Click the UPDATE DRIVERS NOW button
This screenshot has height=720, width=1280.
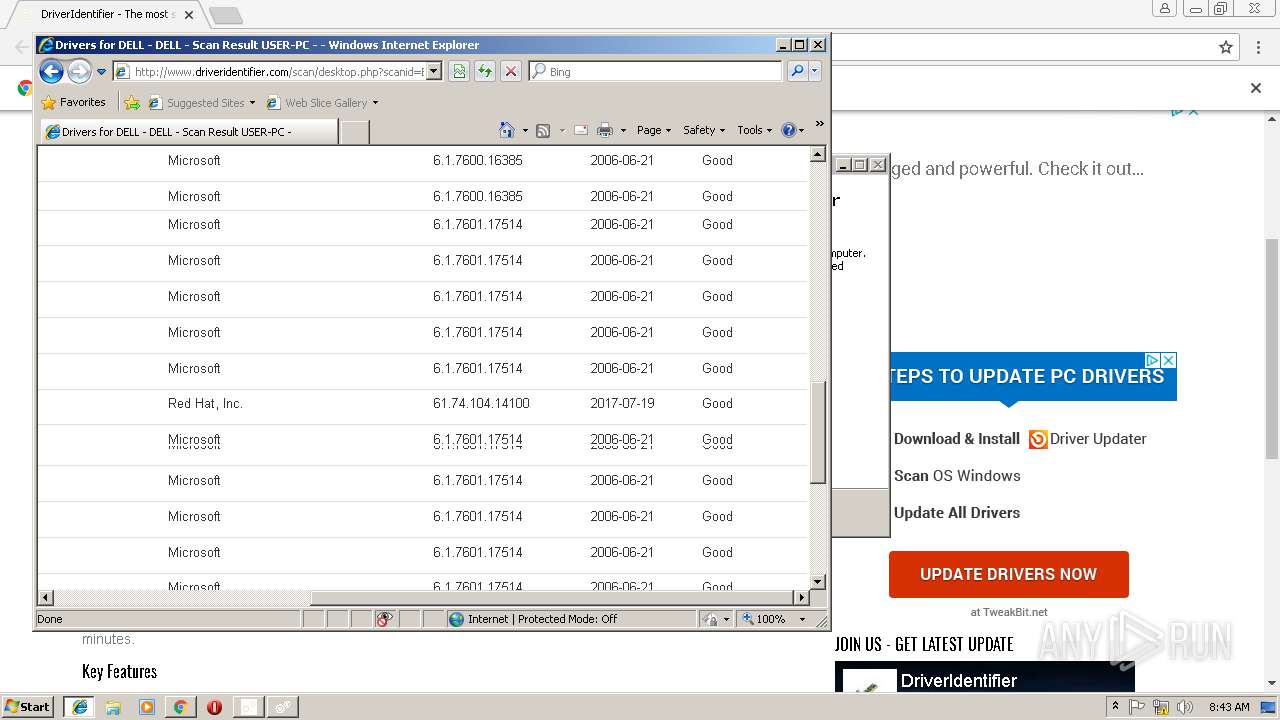(1008, 574)
